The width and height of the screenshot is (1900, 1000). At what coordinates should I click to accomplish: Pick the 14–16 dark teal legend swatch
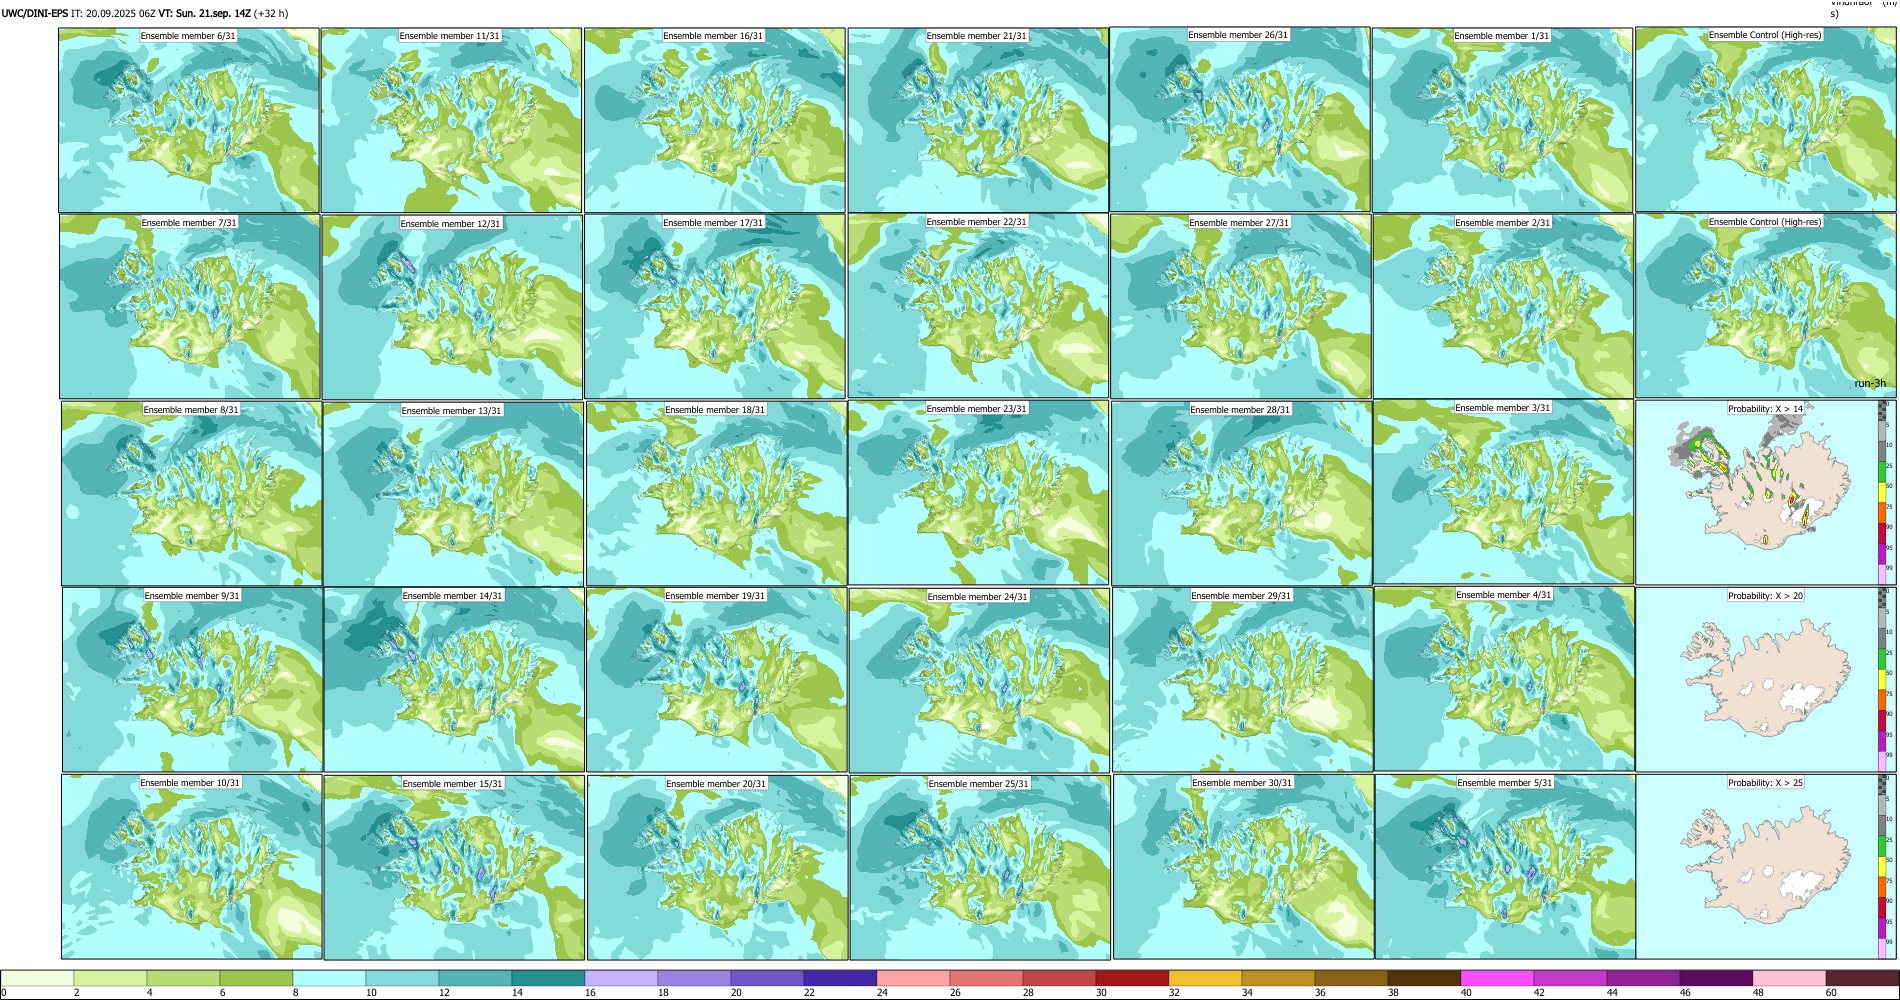click(x=548, y=978)
